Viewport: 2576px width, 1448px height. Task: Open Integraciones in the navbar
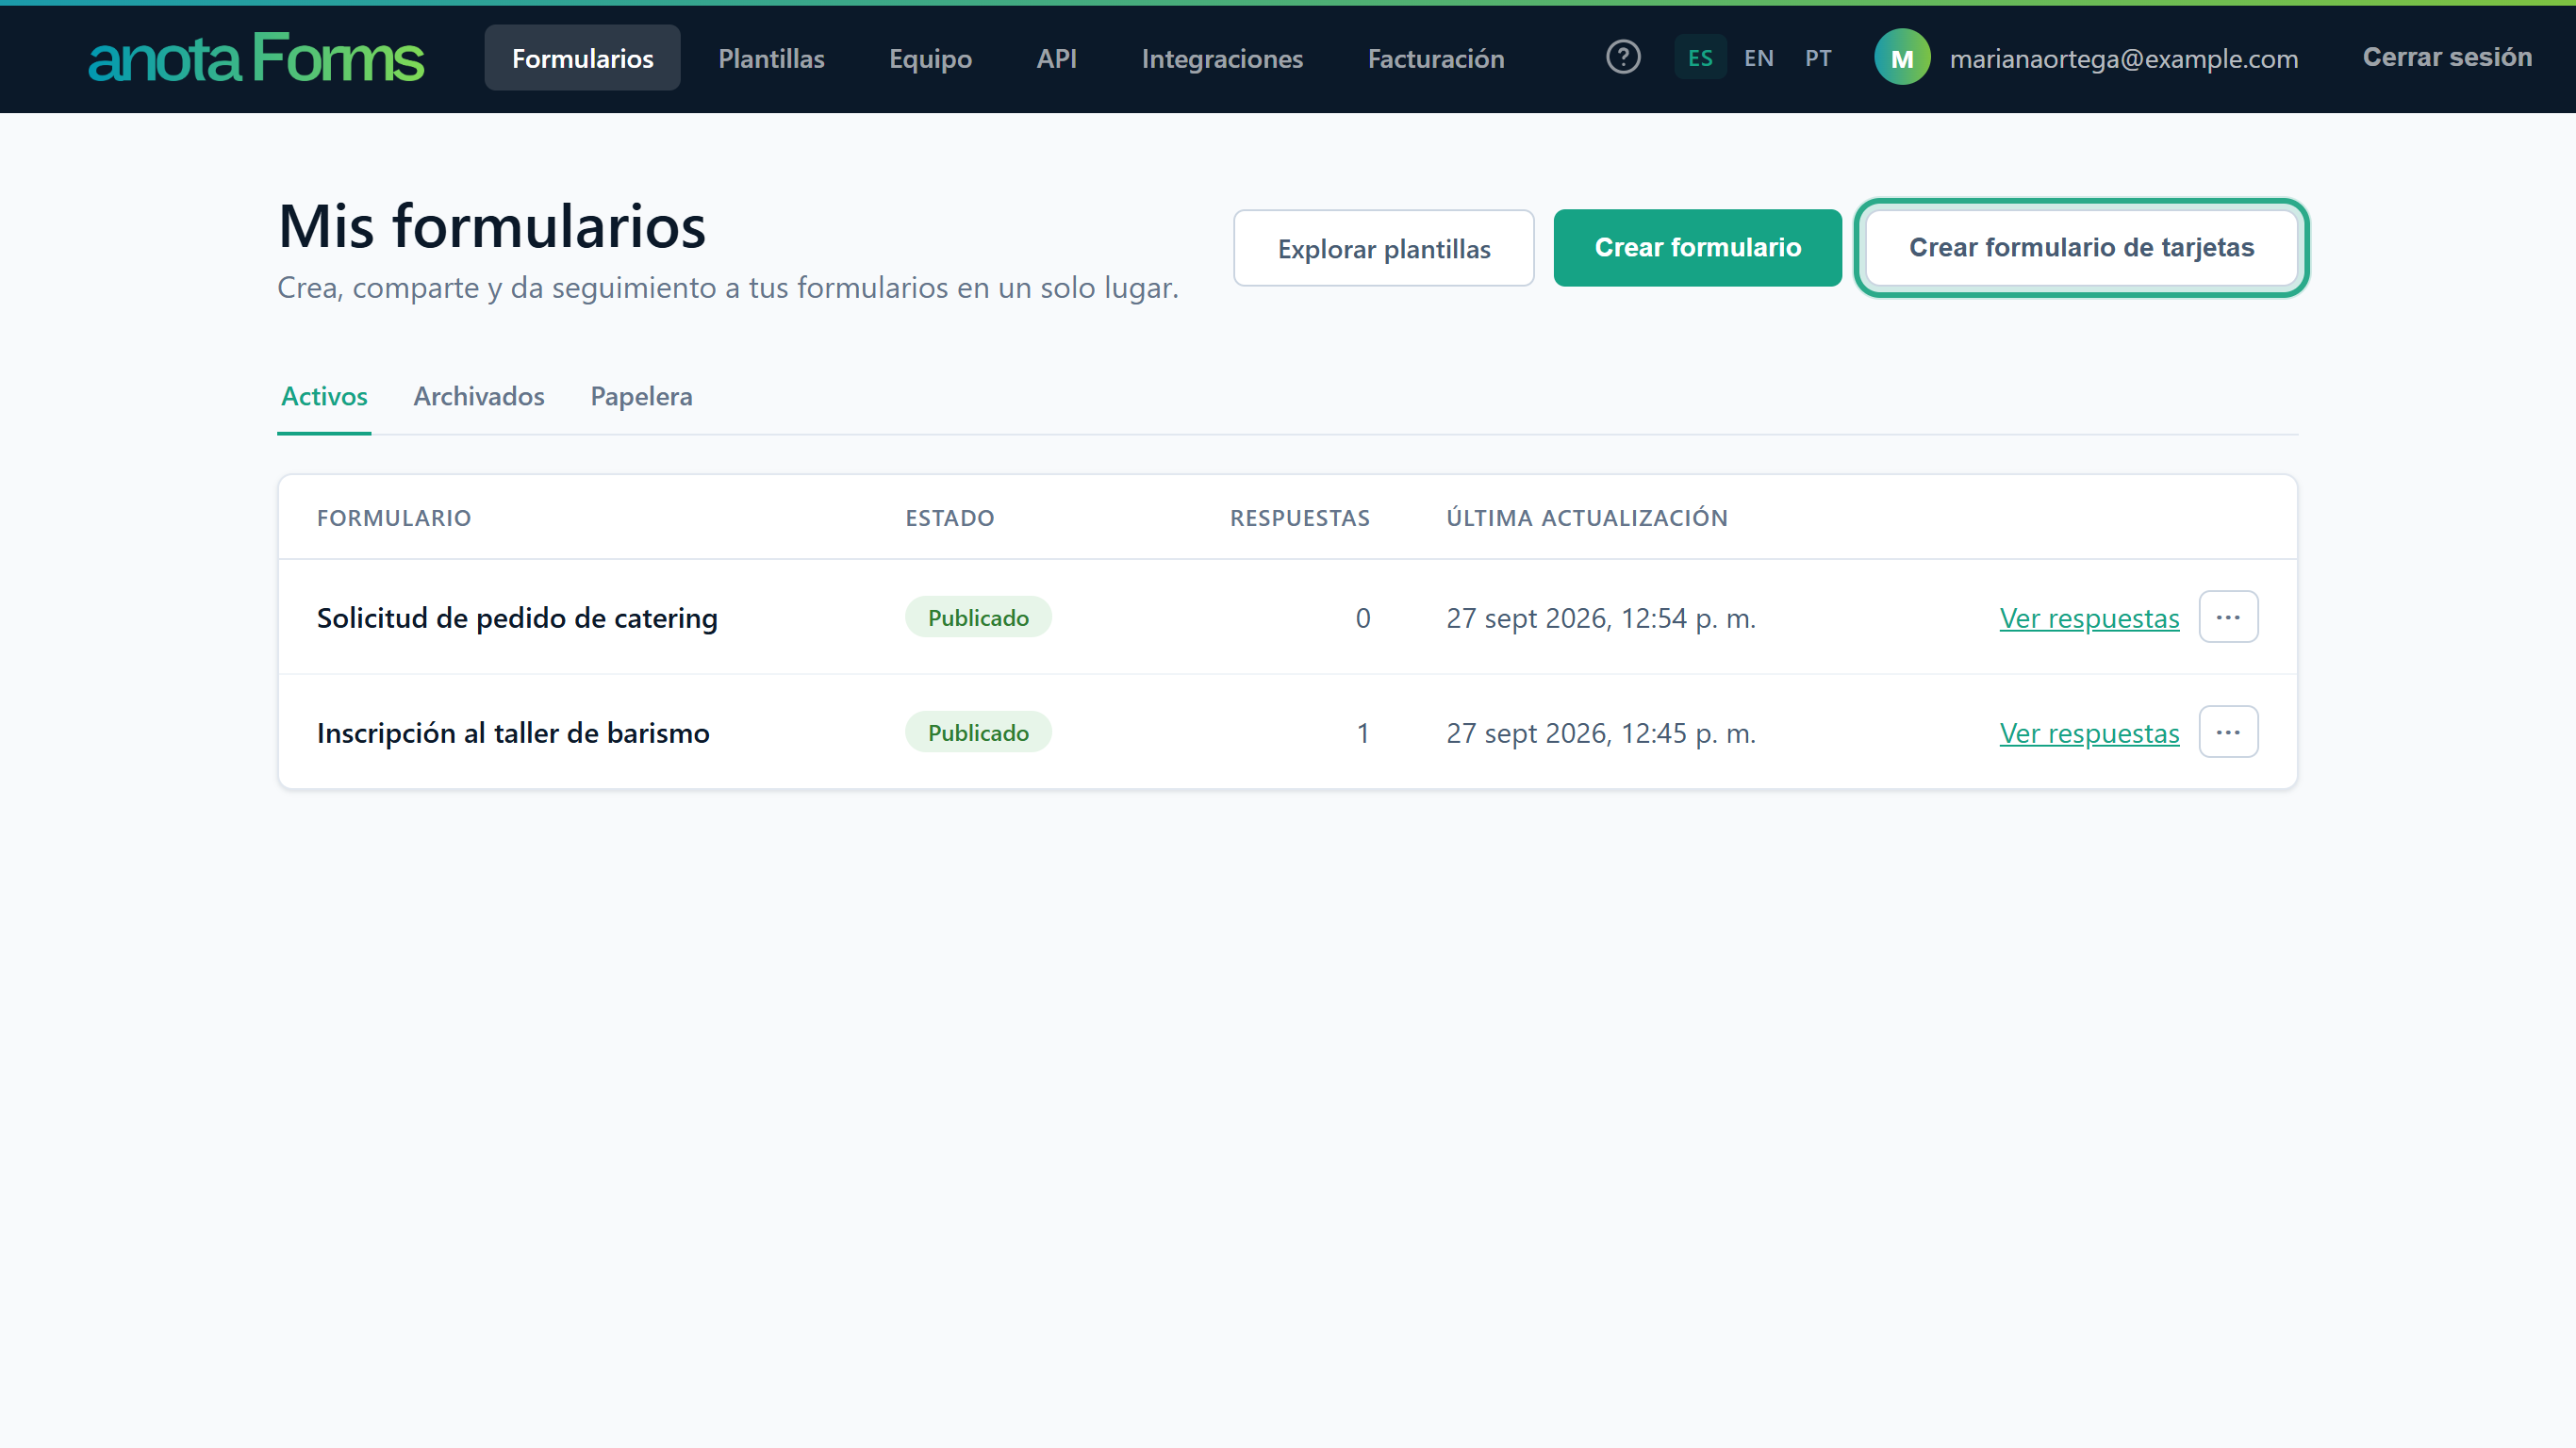click(1222, 58)
